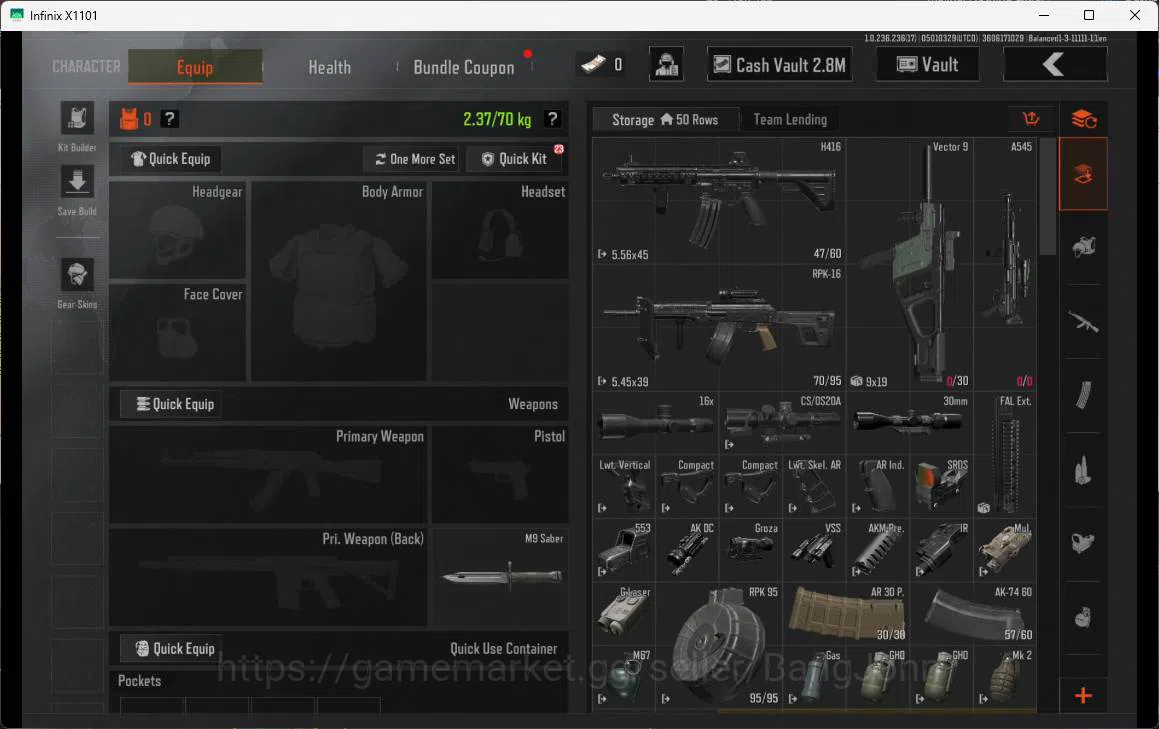
Task: Select the A545 rifle
Action: (1005, 265)
